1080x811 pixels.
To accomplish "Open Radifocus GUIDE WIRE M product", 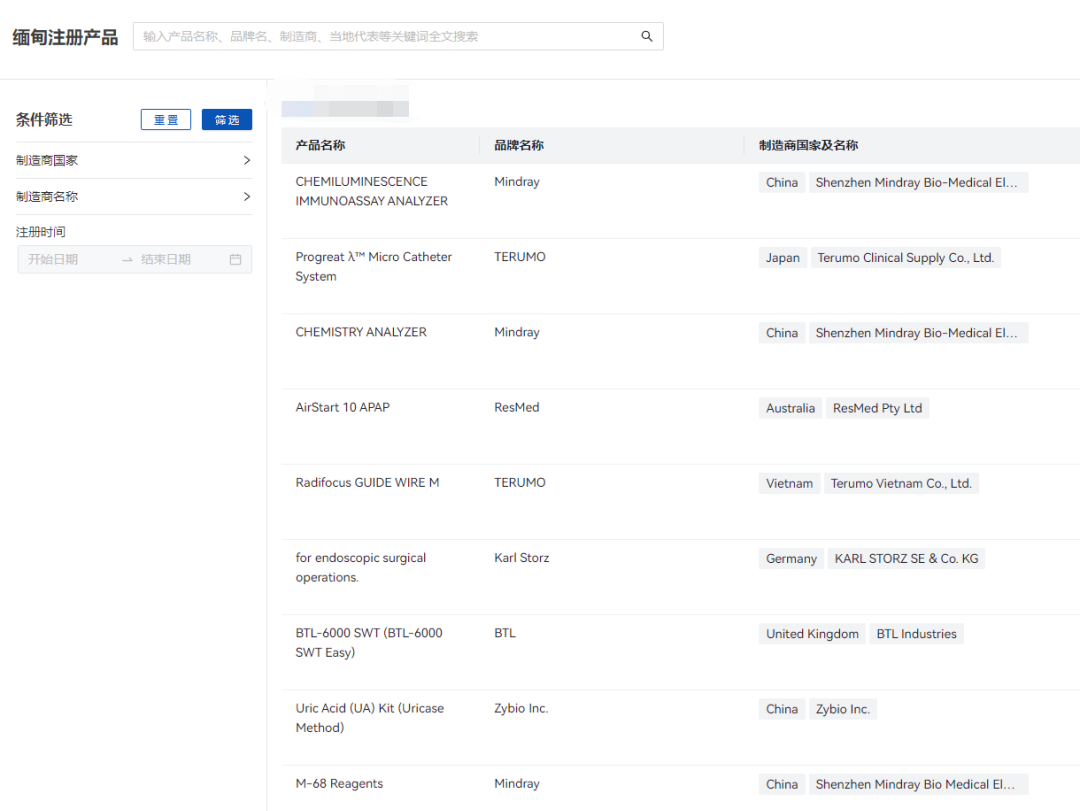I will (367, 482).
